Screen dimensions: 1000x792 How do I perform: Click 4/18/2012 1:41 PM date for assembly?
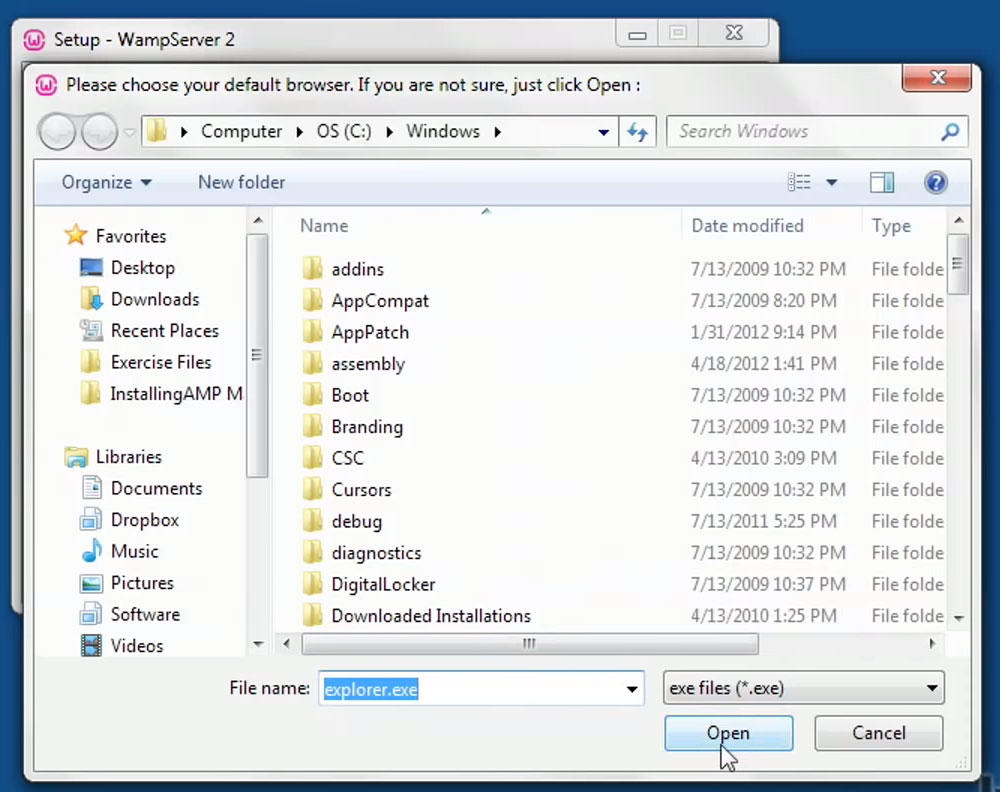pos(763,363)
